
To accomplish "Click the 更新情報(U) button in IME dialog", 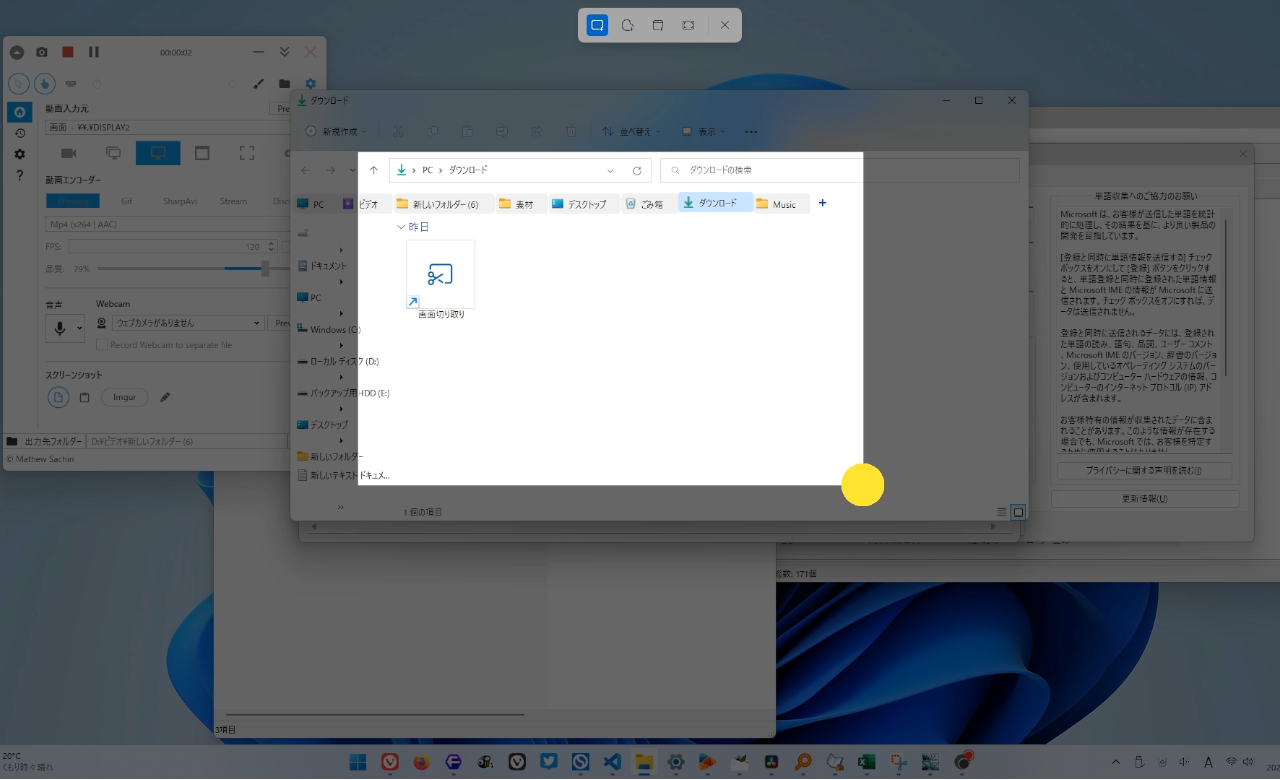I will pos(1145,499).
